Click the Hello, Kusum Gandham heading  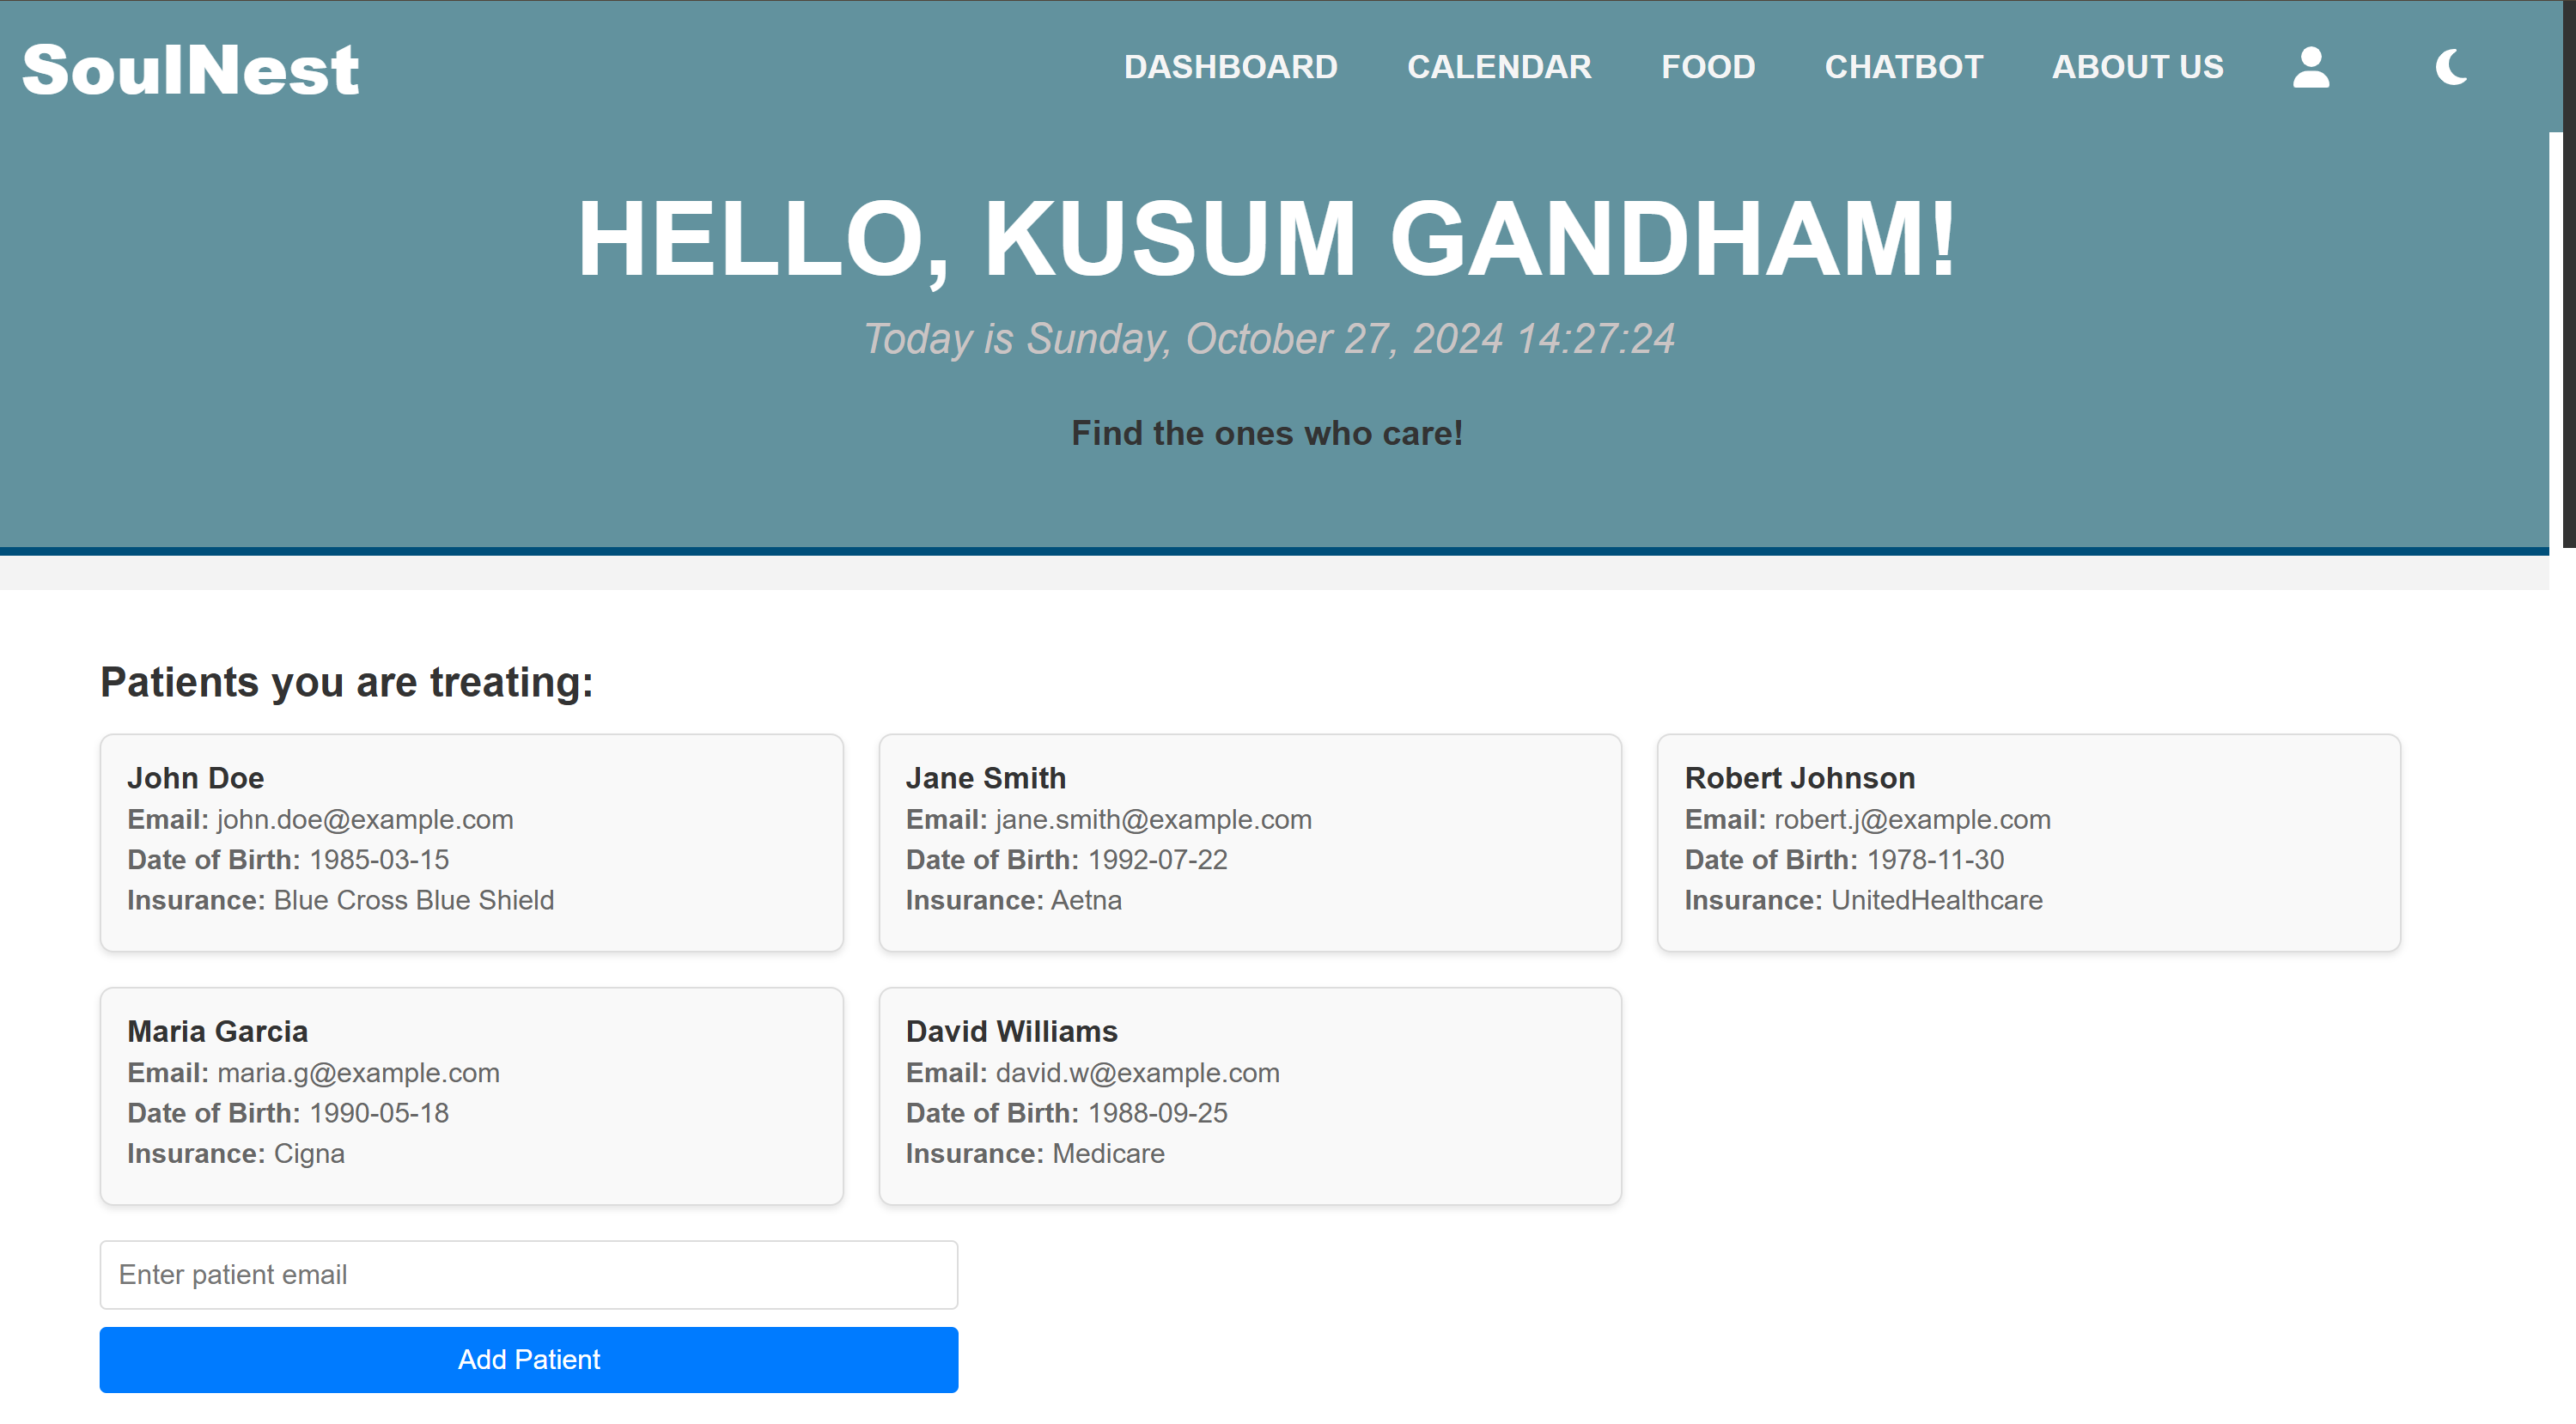pyautogui.click(x=1266, y=238)
